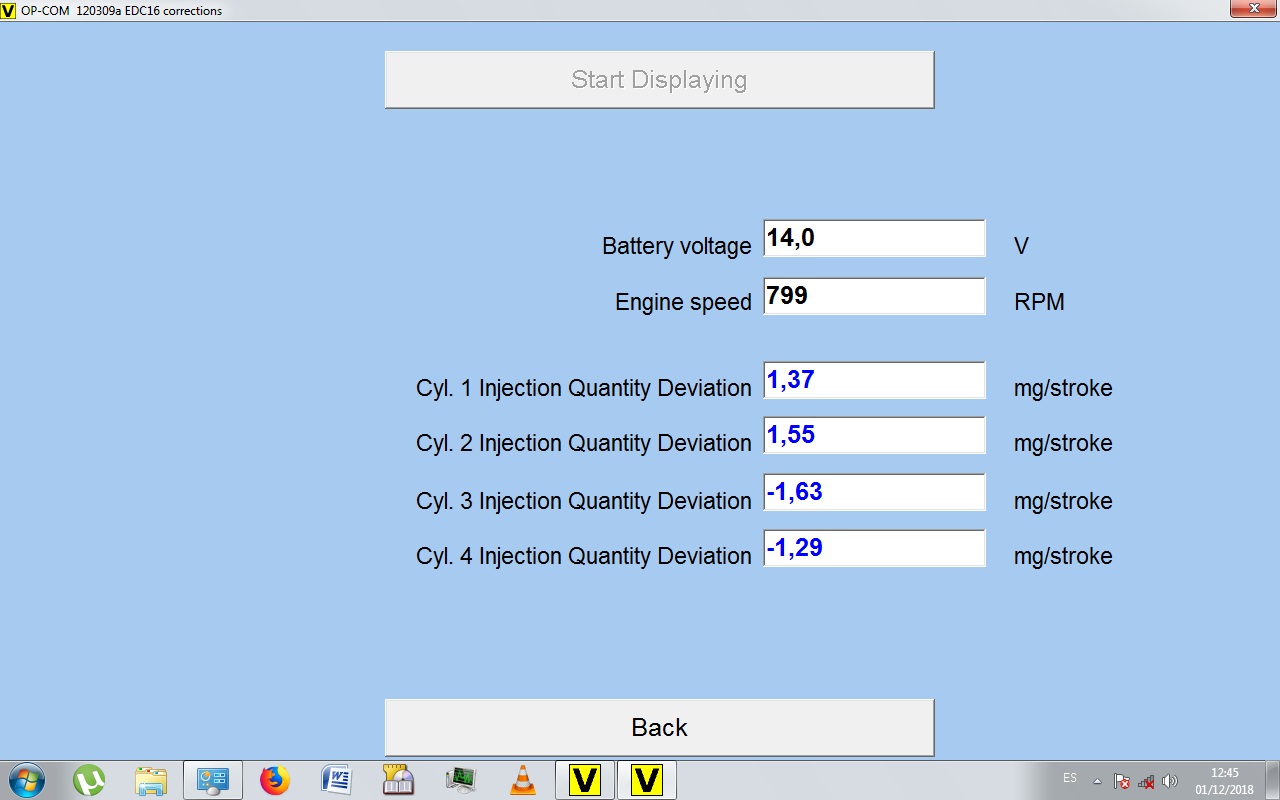Select the Engine speed value field
This screenshot has width=1280, height=800.
874,296
